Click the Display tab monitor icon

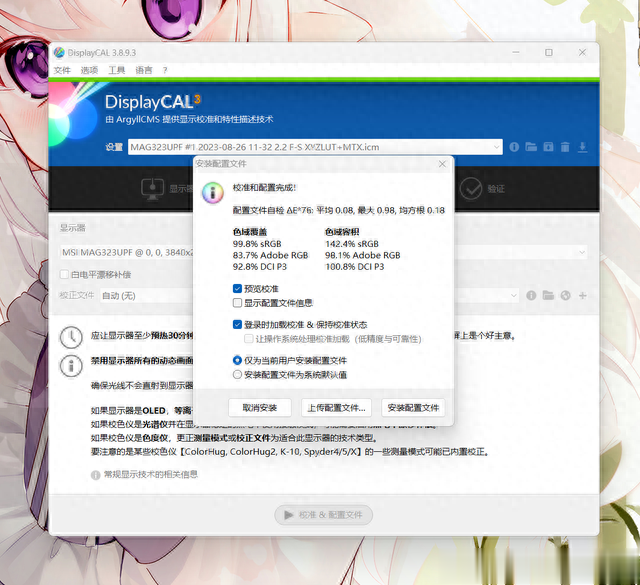tap(152, 189)
